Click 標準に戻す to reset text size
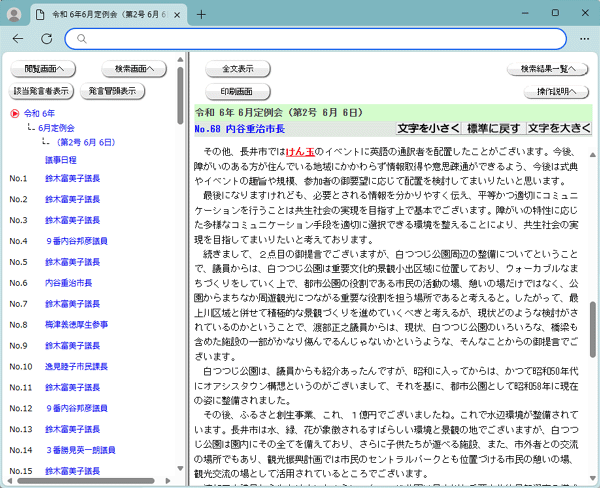600x488 pixels. pyautogui.click(x=494, y=128)
